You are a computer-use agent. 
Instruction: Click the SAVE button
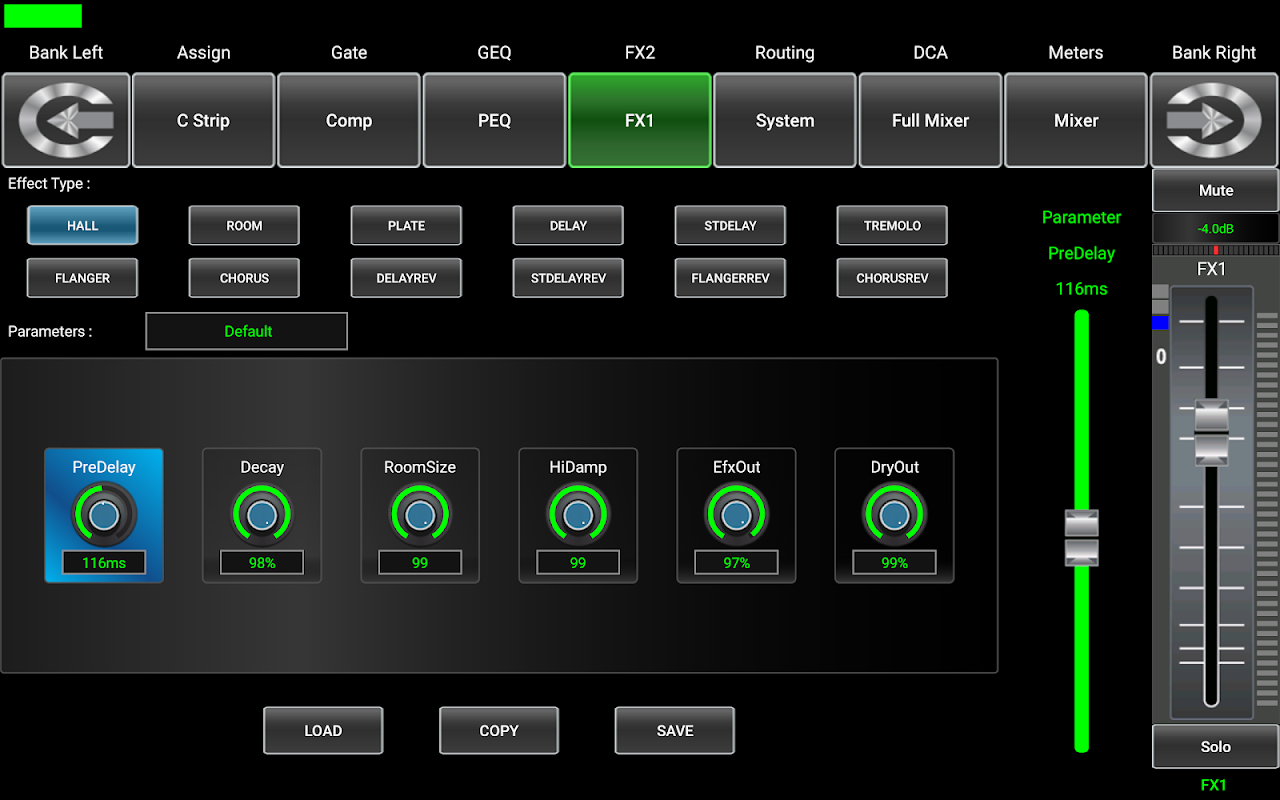pos(675,731)
